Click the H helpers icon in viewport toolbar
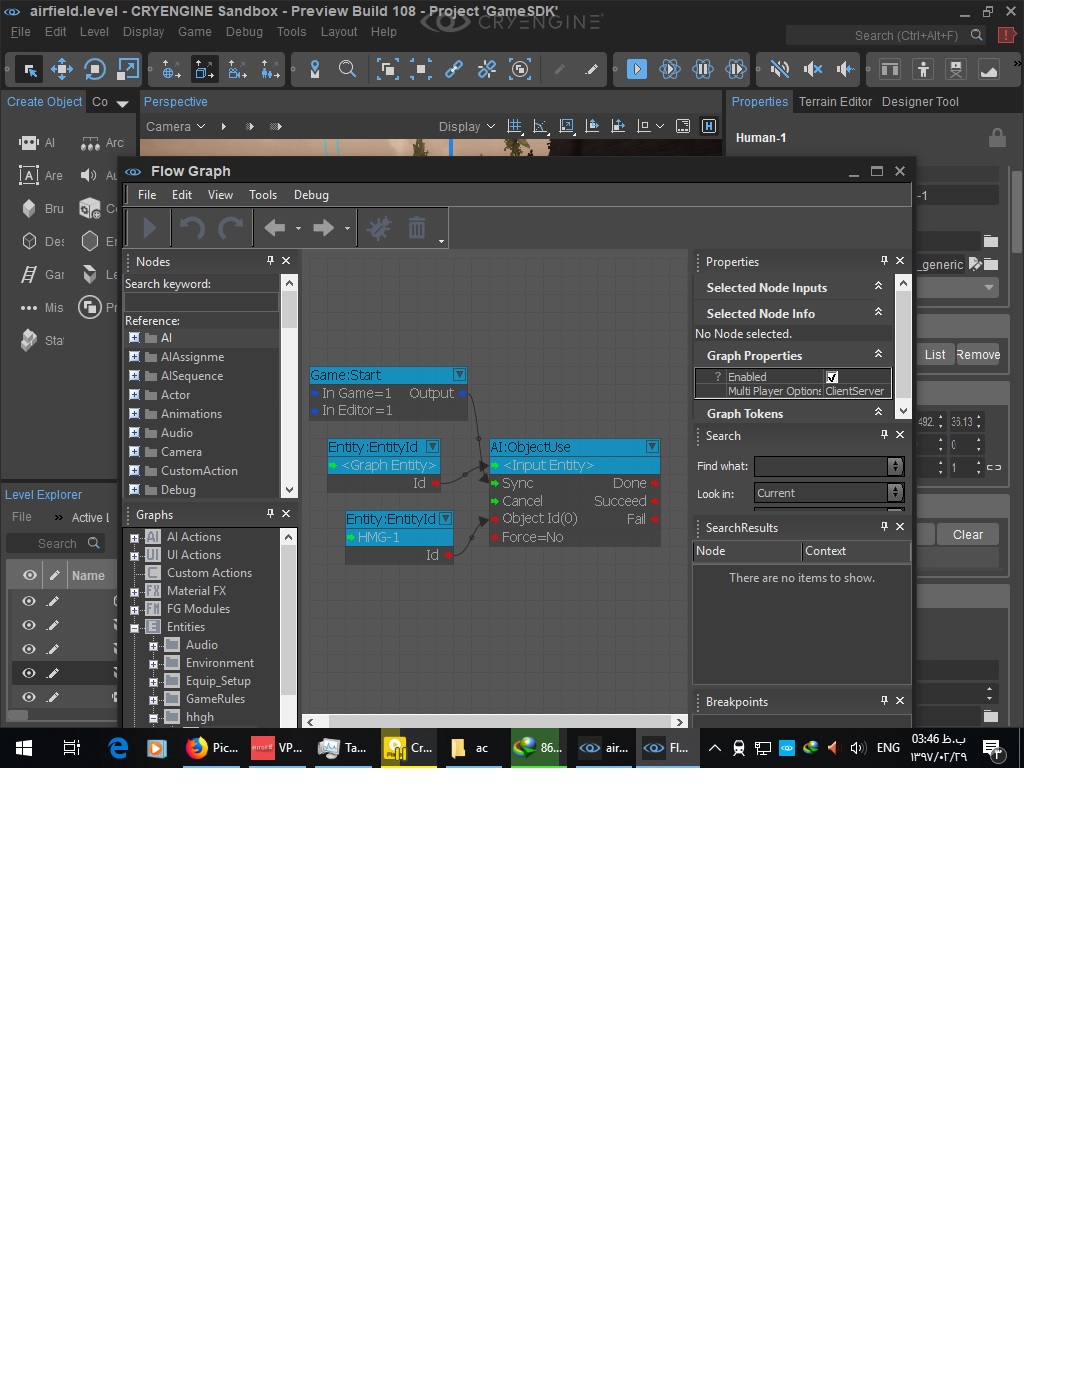The width and height of the screenshot is (1068, 1392). tap(709, 126)
